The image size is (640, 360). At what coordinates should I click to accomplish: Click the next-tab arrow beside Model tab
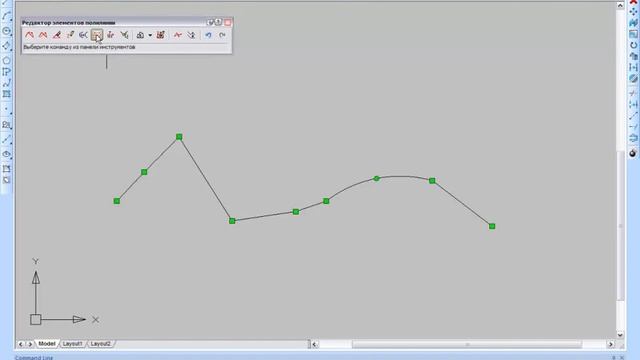pos(30,344)
